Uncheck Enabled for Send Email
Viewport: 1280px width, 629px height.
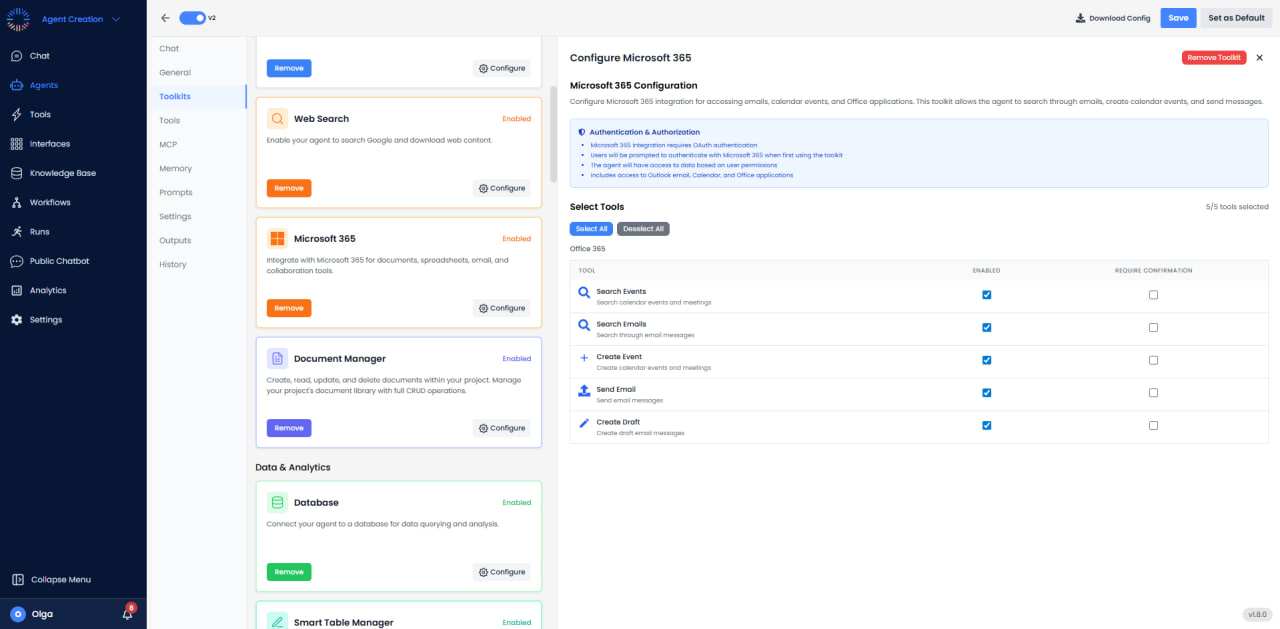[986, 392]
